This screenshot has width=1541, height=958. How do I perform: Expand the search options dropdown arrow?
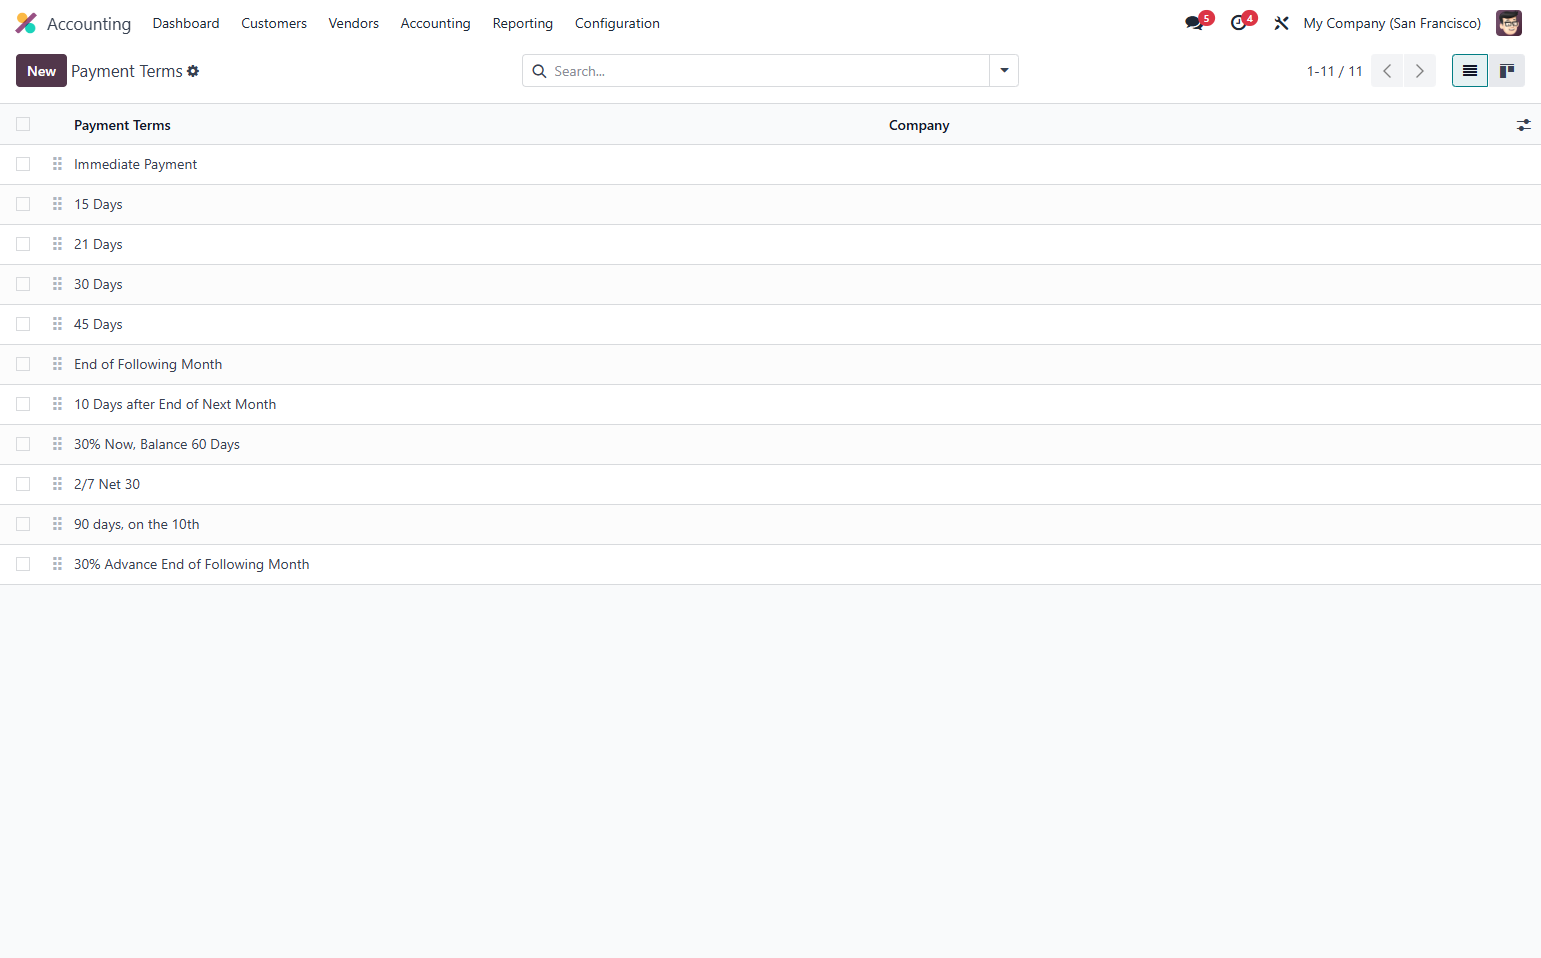click(1004, 71)
